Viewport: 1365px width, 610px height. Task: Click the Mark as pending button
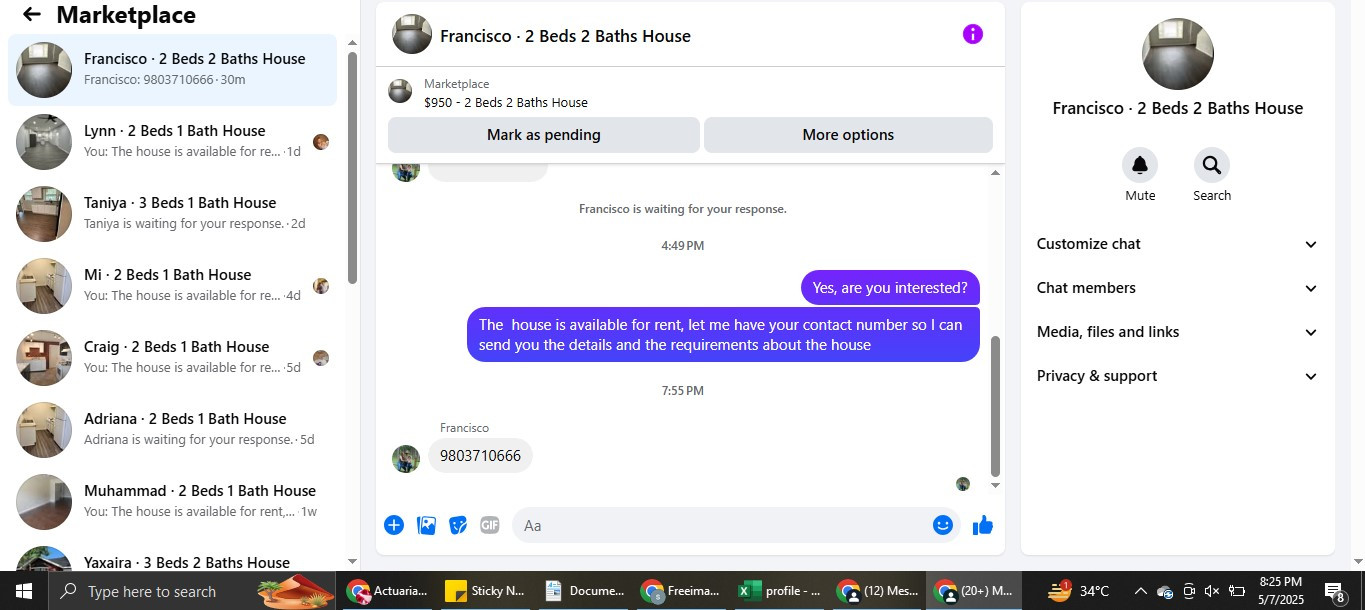pyautogui.click(x=543, y=135)
